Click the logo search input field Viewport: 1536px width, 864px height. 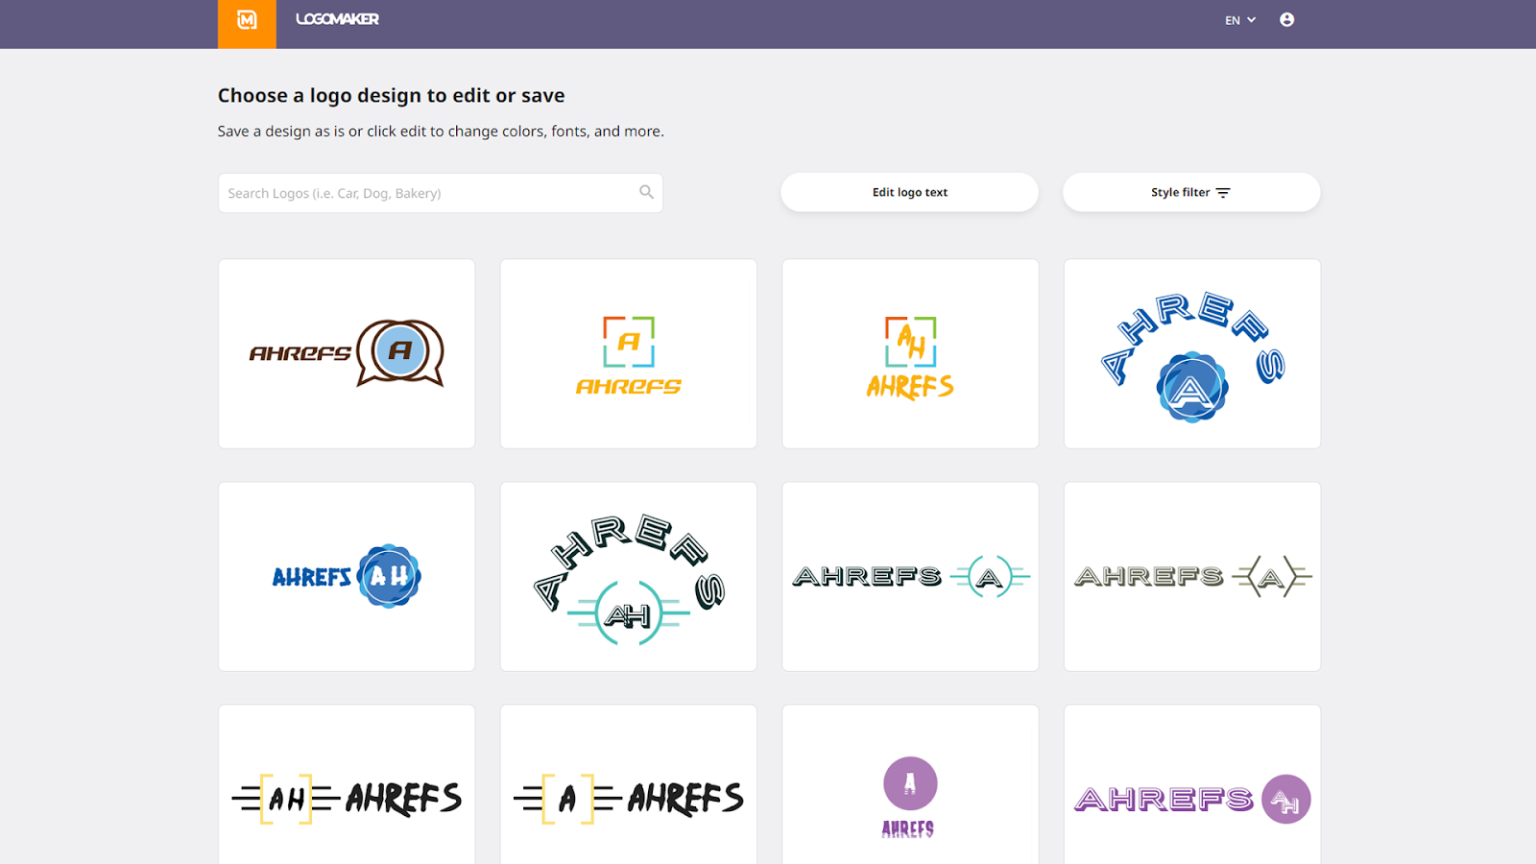tap(420, 192)
